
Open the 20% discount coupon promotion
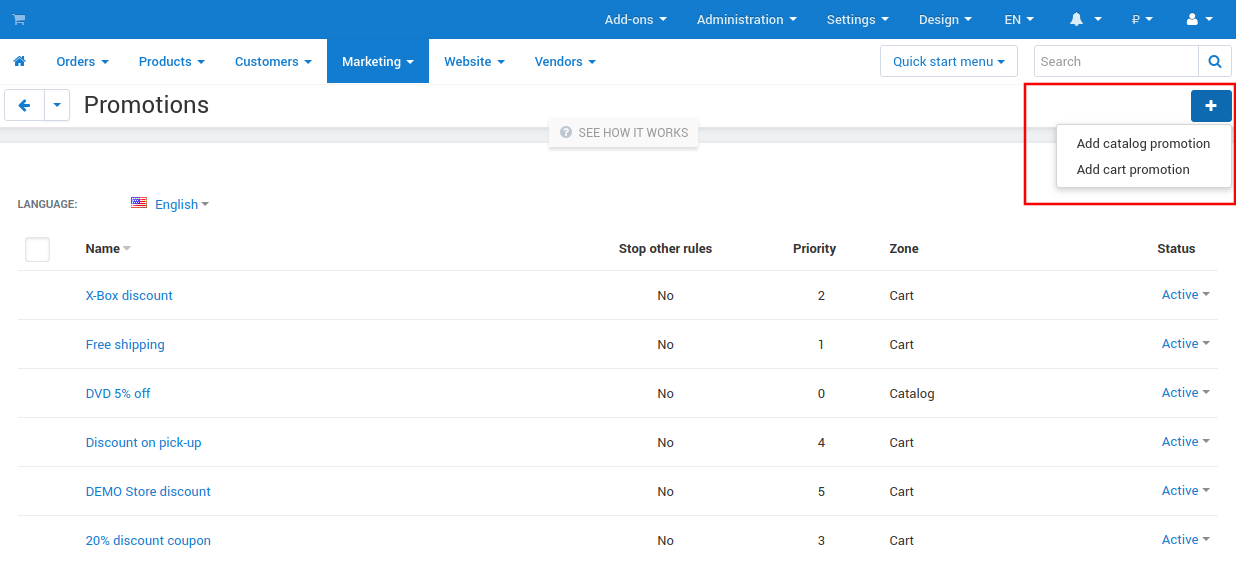coord(148,541)
